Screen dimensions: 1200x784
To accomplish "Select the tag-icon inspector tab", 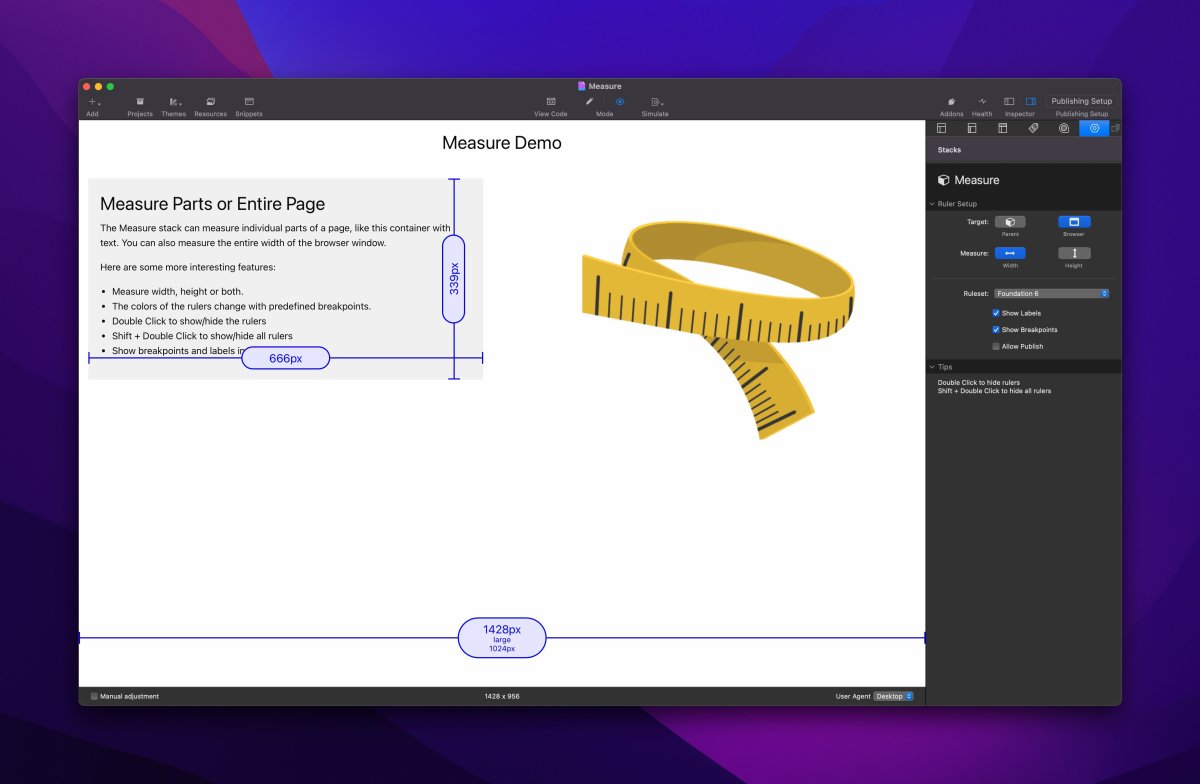I will pyautogui.click(x=1033, y=128).
